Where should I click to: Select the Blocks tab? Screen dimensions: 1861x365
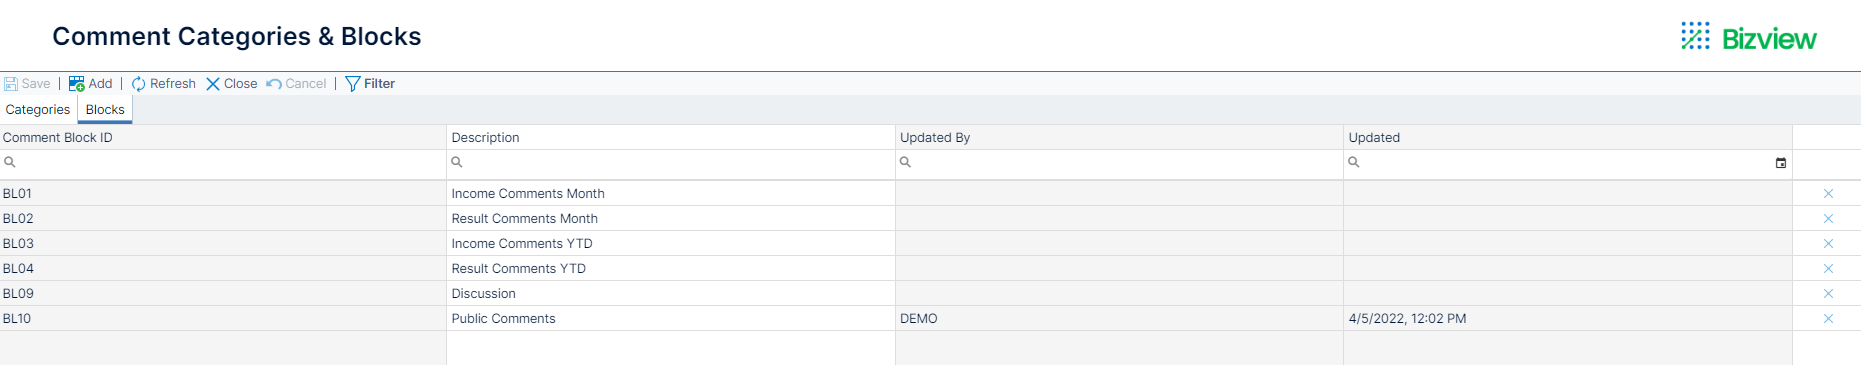point(105,110)
